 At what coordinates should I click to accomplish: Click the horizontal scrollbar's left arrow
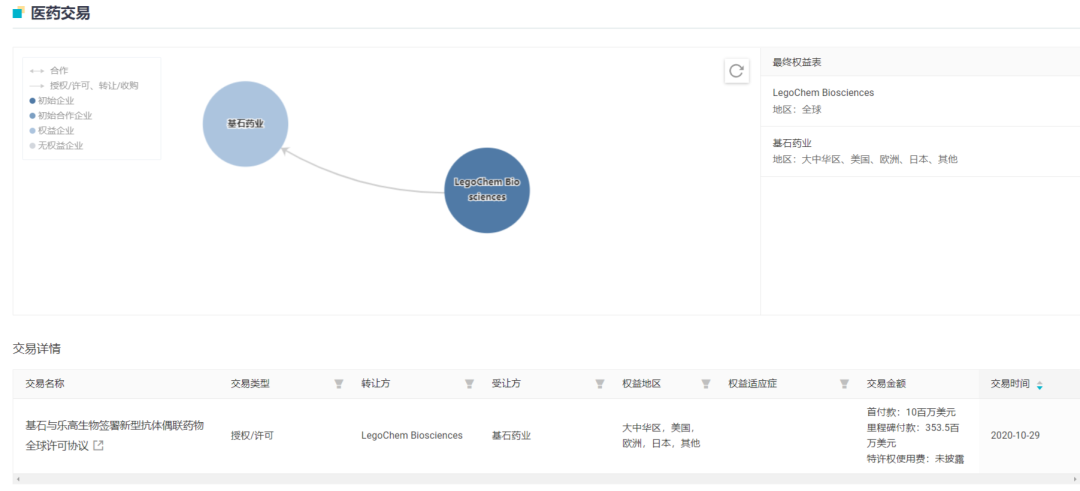click(18, 479)
